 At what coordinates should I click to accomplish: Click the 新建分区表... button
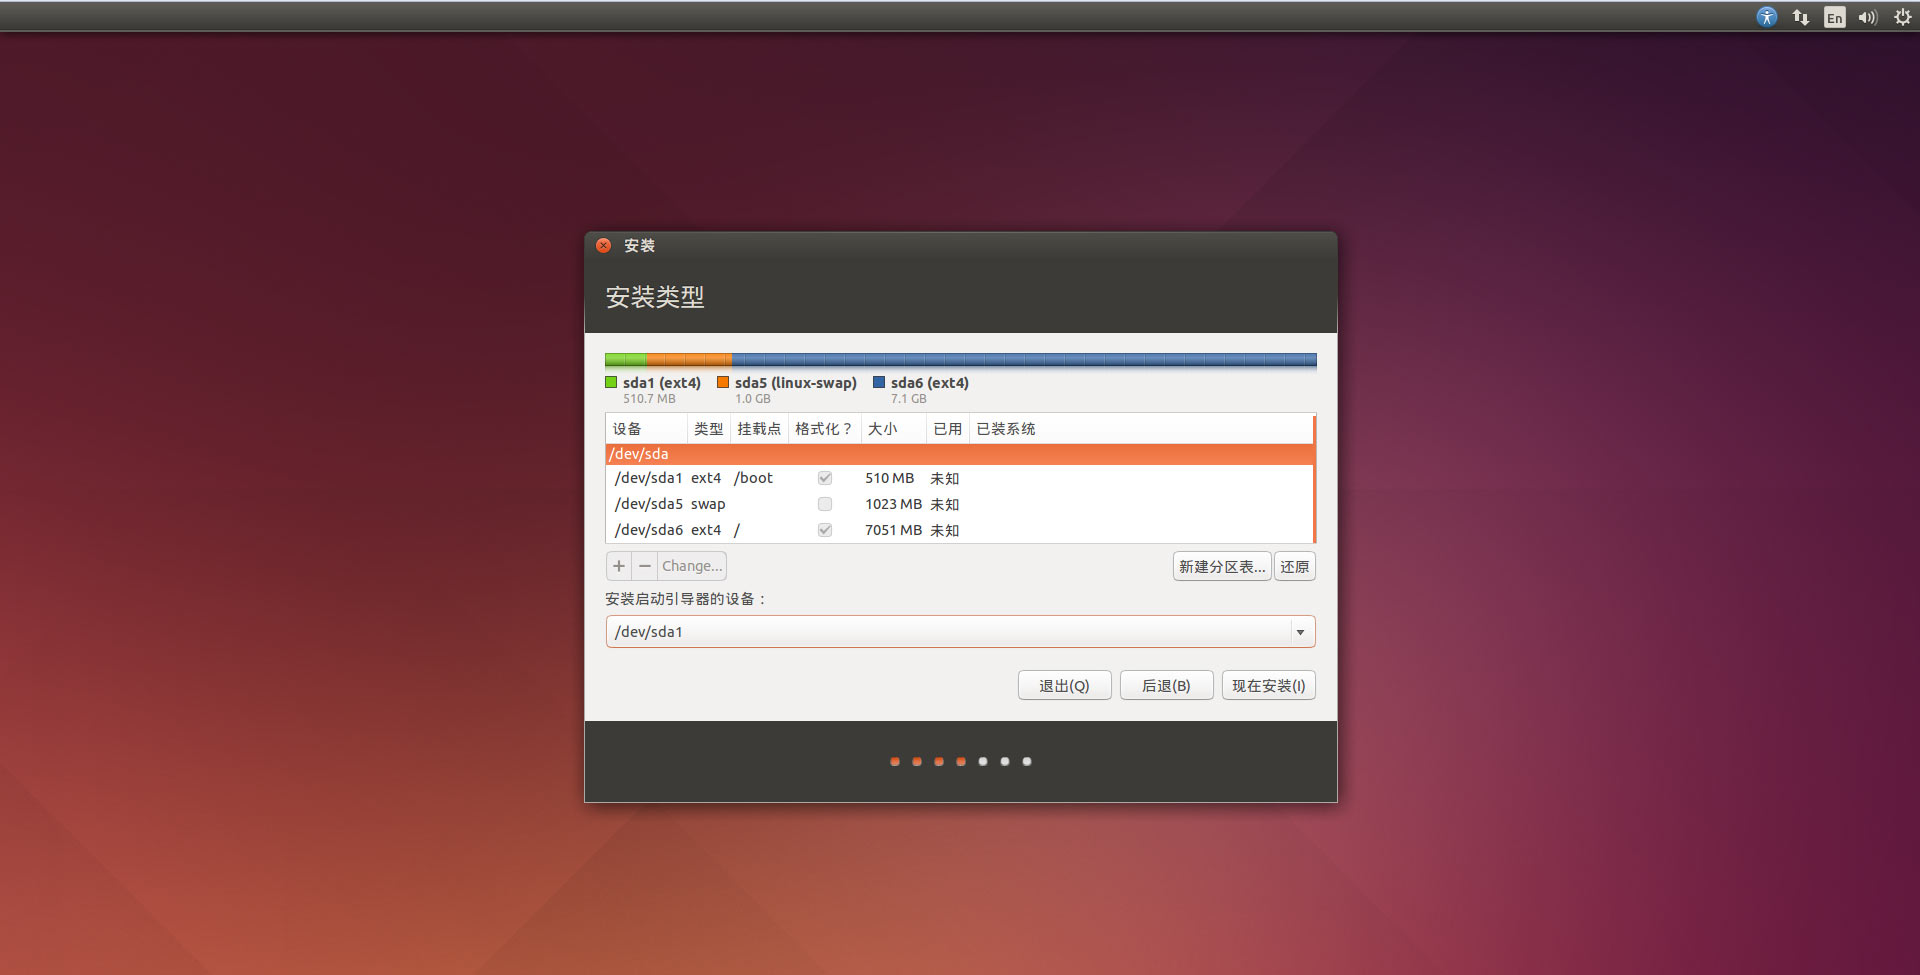pos(1221,567)
